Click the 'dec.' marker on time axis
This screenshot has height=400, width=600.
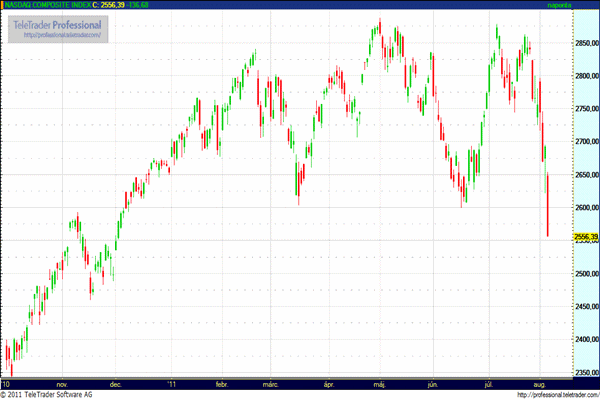point(115,383)
